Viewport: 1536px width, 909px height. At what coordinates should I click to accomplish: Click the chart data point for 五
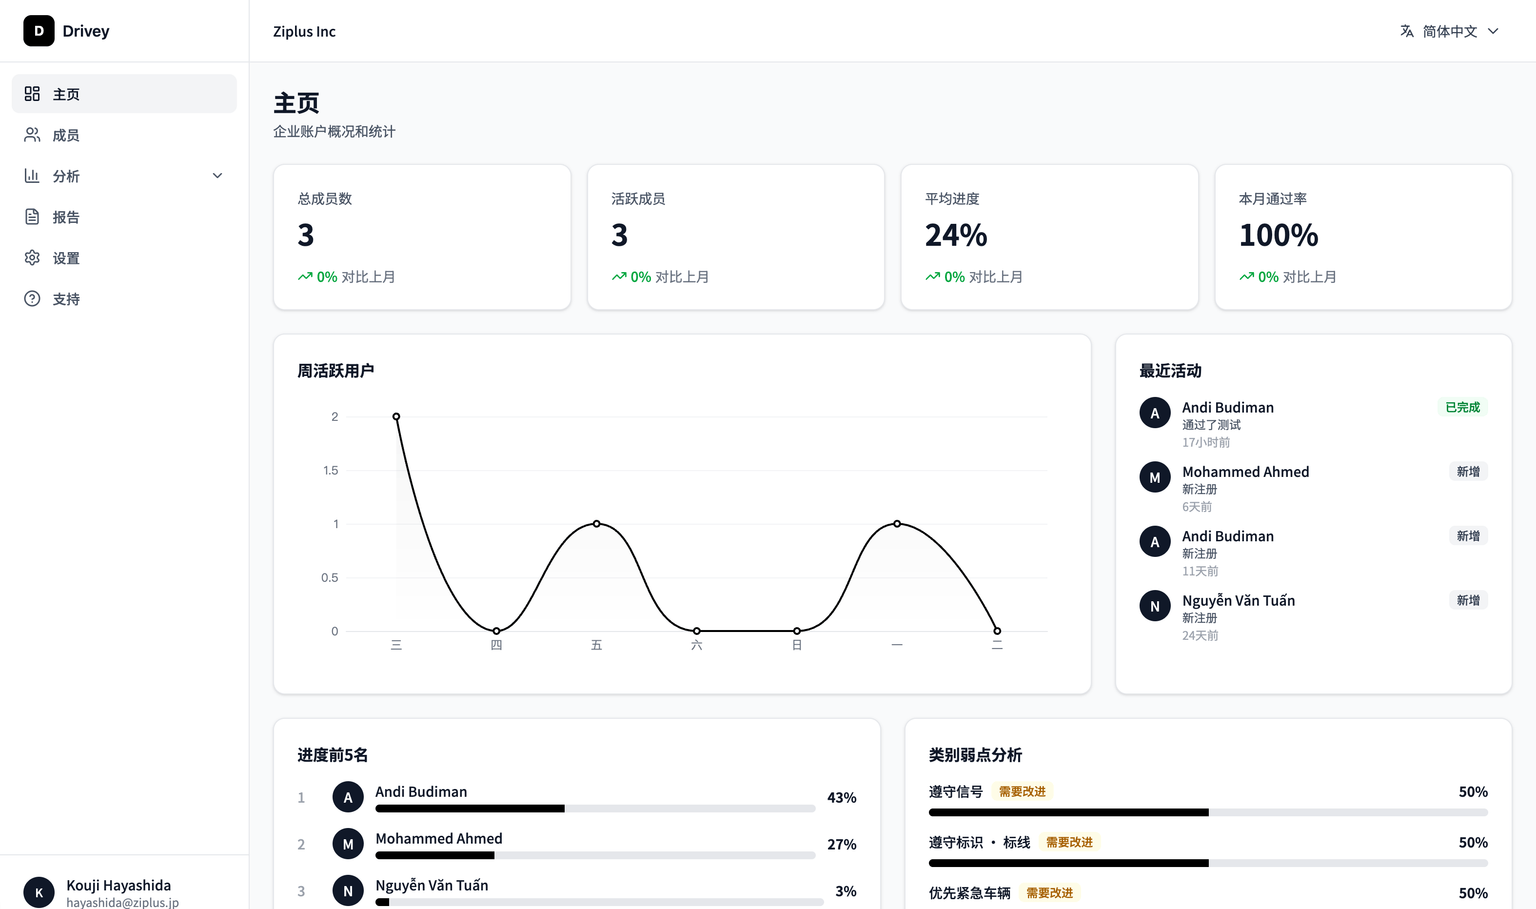[597, 524]
